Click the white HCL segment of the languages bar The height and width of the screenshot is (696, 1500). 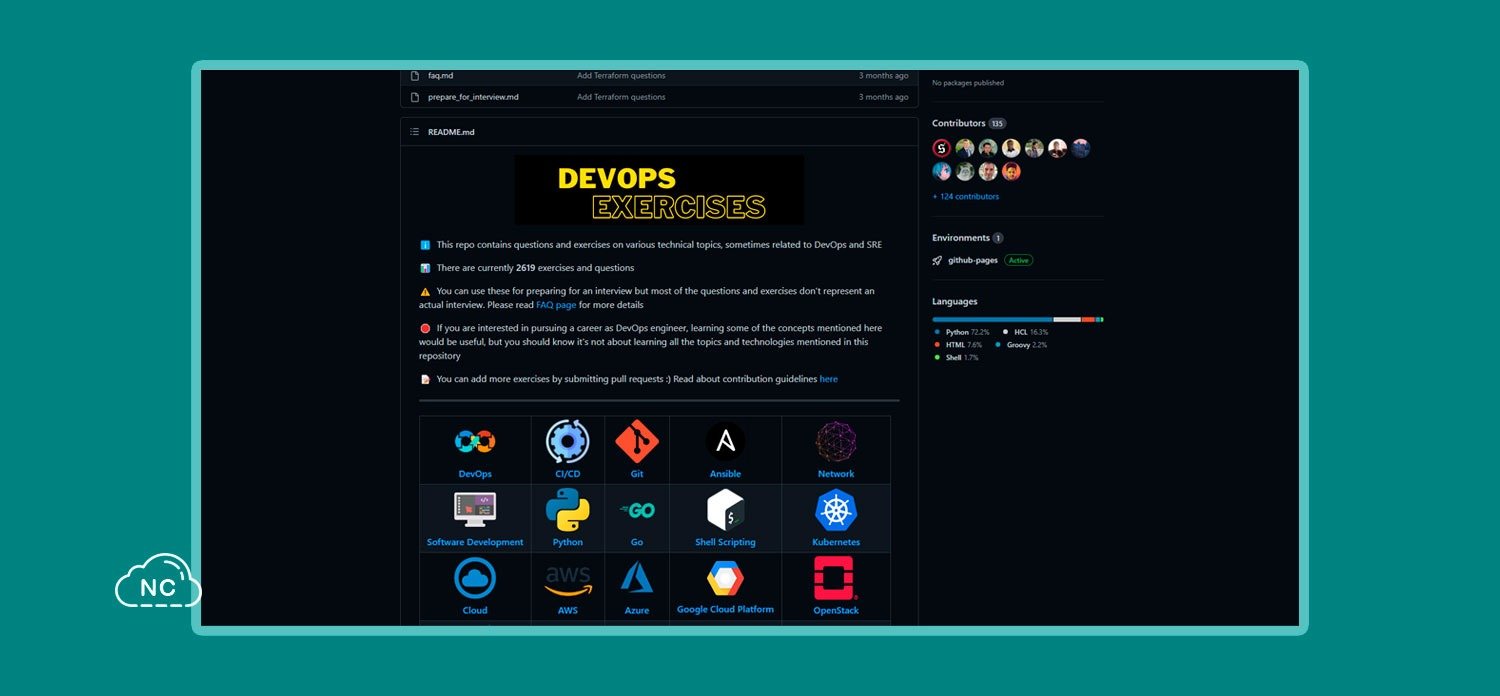tap(1068, 320)
